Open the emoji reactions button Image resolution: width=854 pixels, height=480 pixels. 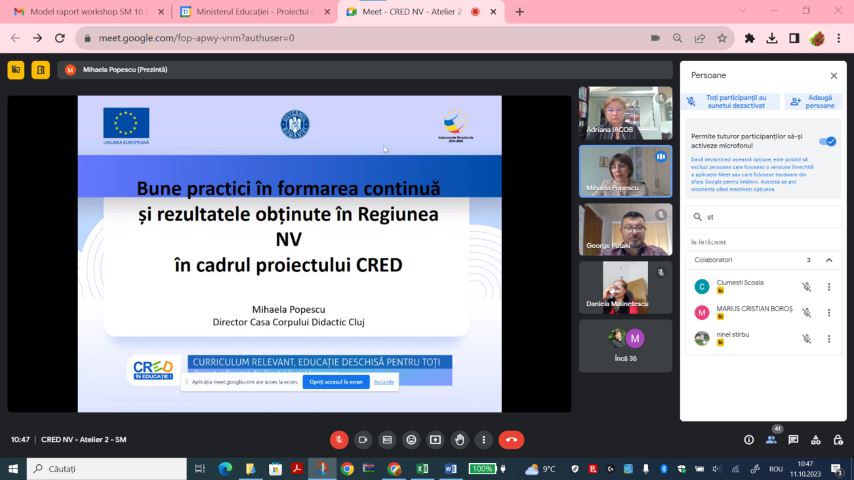pyautogui.click(x=411, y=440)
